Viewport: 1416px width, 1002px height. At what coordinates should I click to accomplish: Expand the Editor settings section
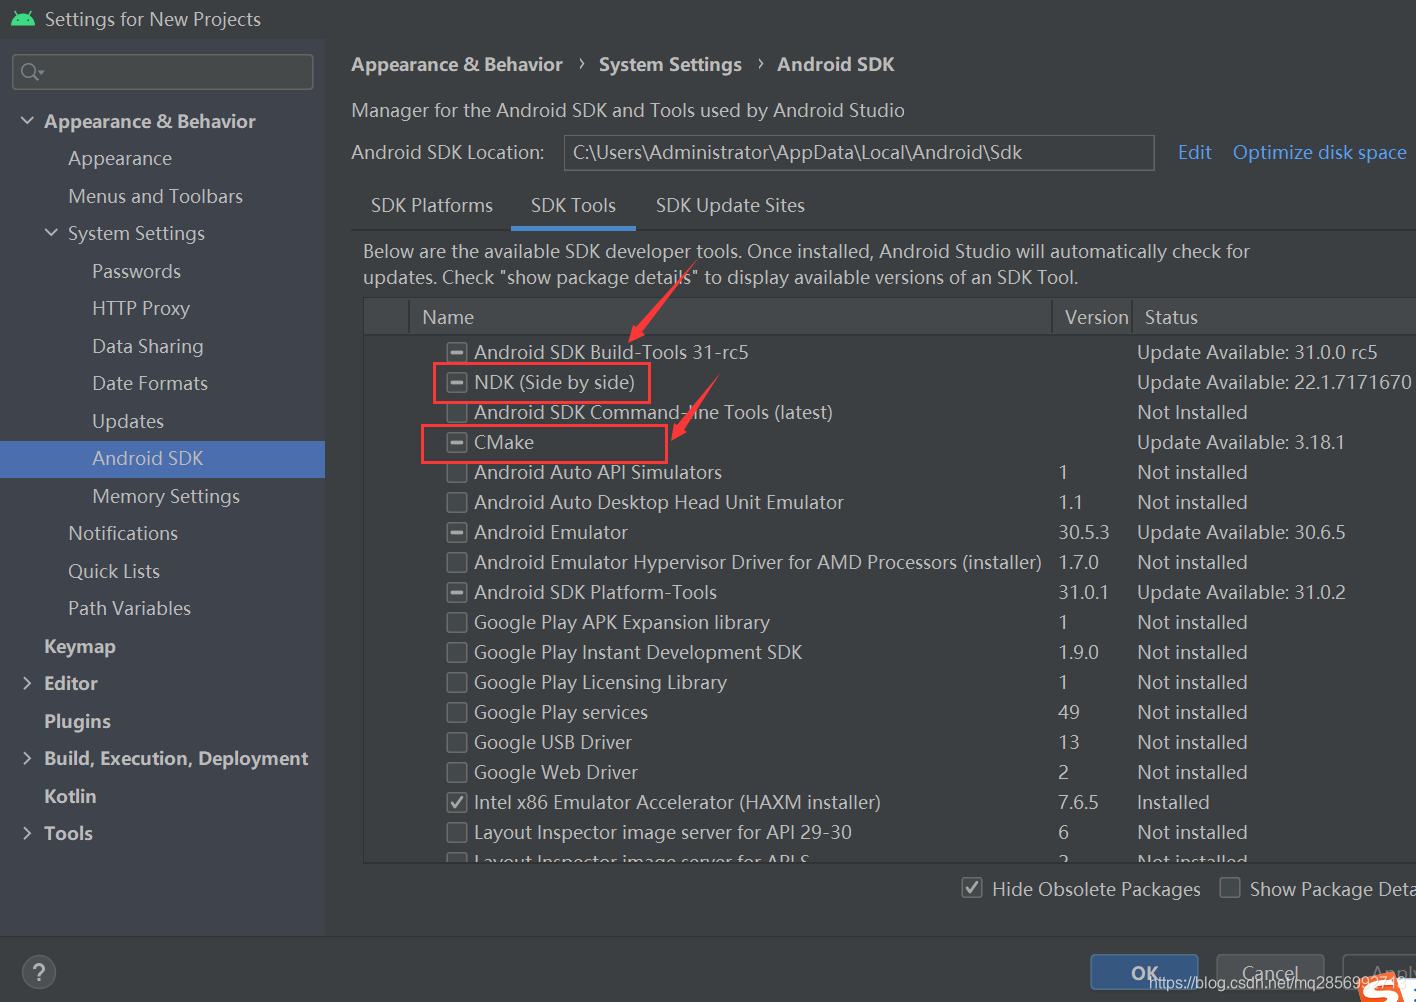pyautogui.click(x=27, y=683)
